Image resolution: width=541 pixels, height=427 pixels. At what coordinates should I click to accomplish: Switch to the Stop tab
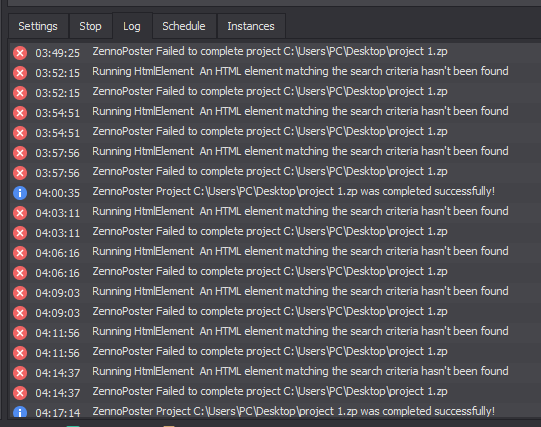[90, 26]
